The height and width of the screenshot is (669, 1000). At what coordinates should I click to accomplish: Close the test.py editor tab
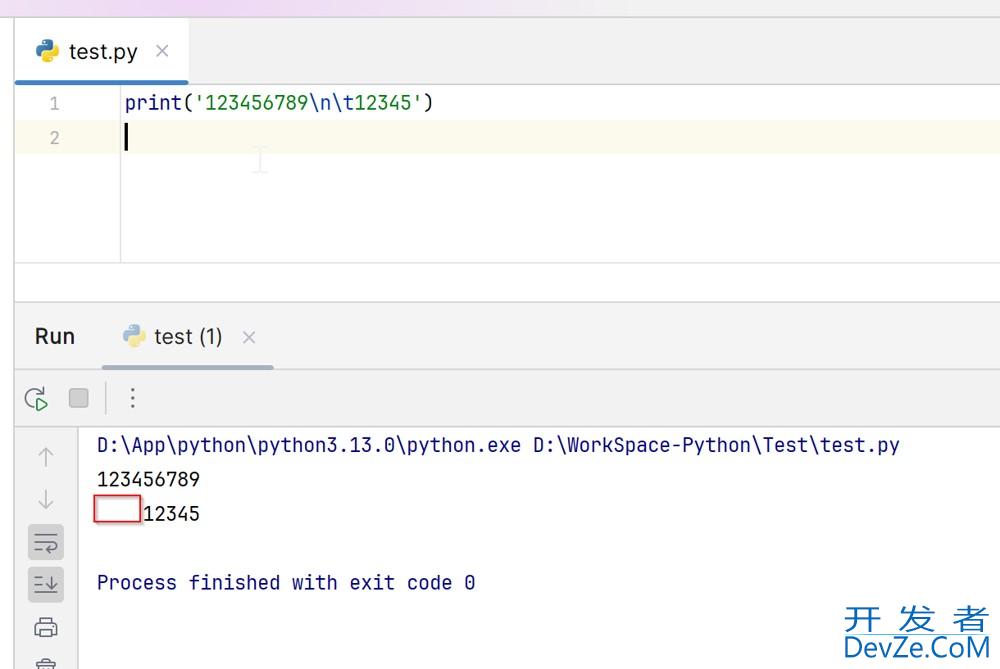click(162, 51)
